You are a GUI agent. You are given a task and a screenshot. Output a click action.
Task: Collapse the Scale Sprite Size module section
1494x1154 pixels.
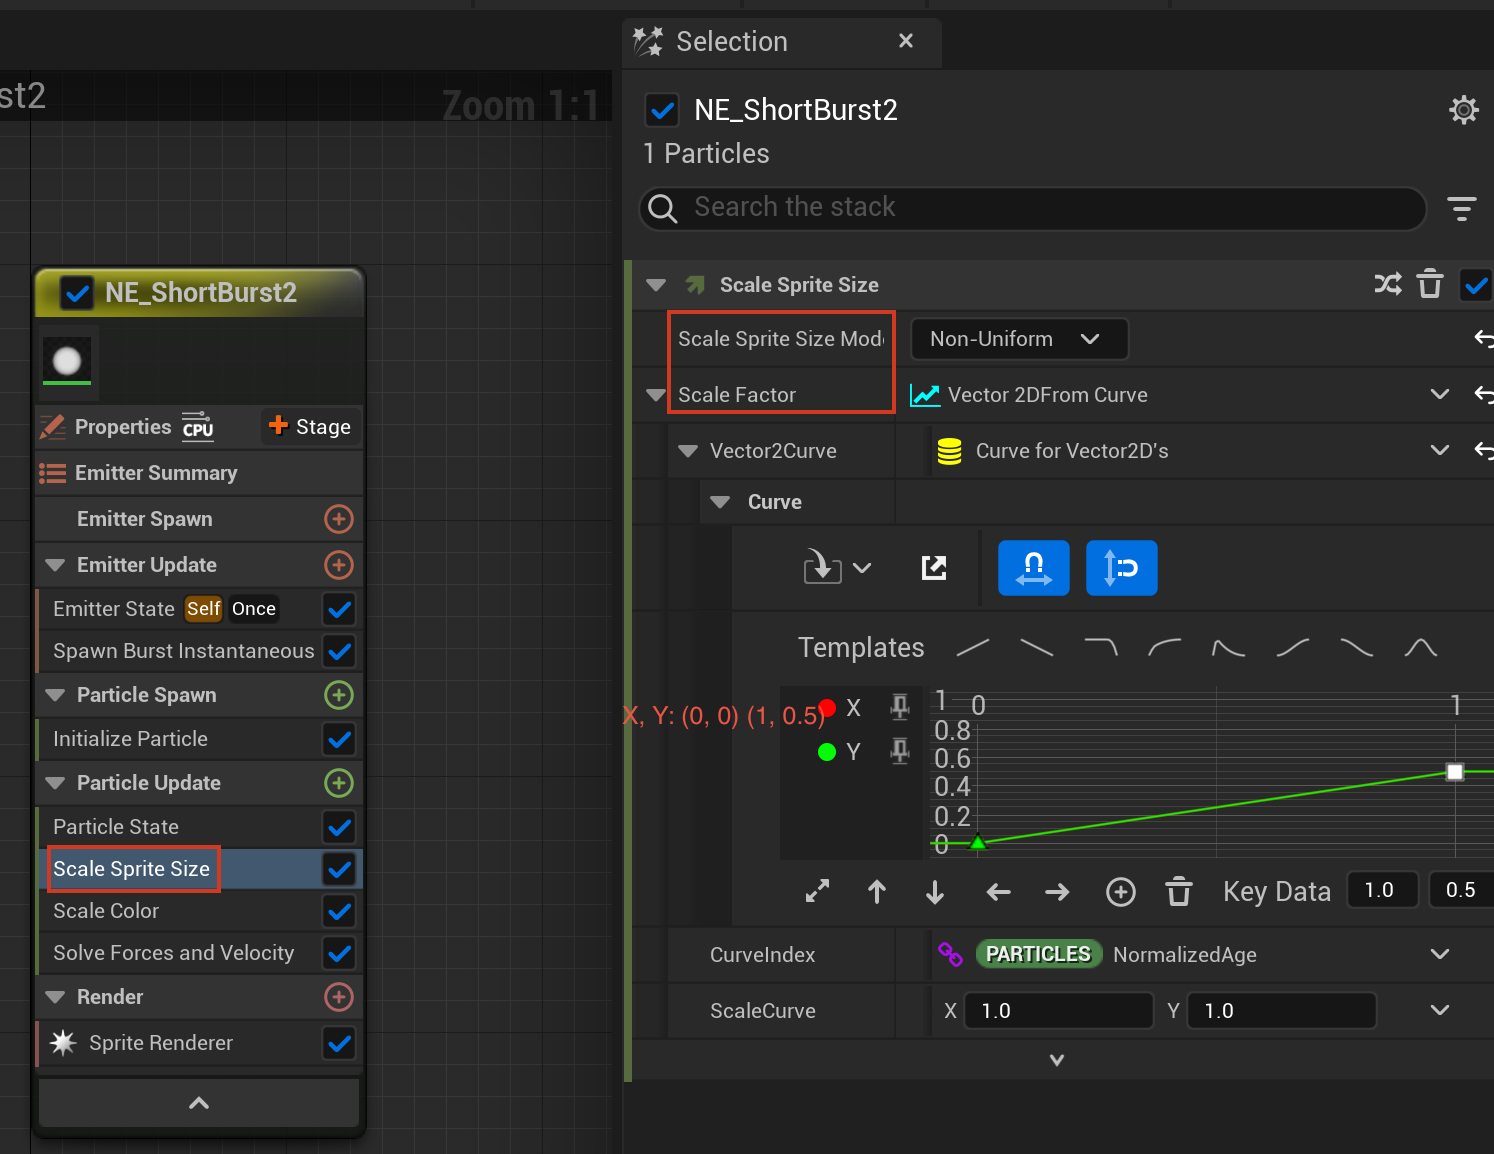click(x=656, y=285)
